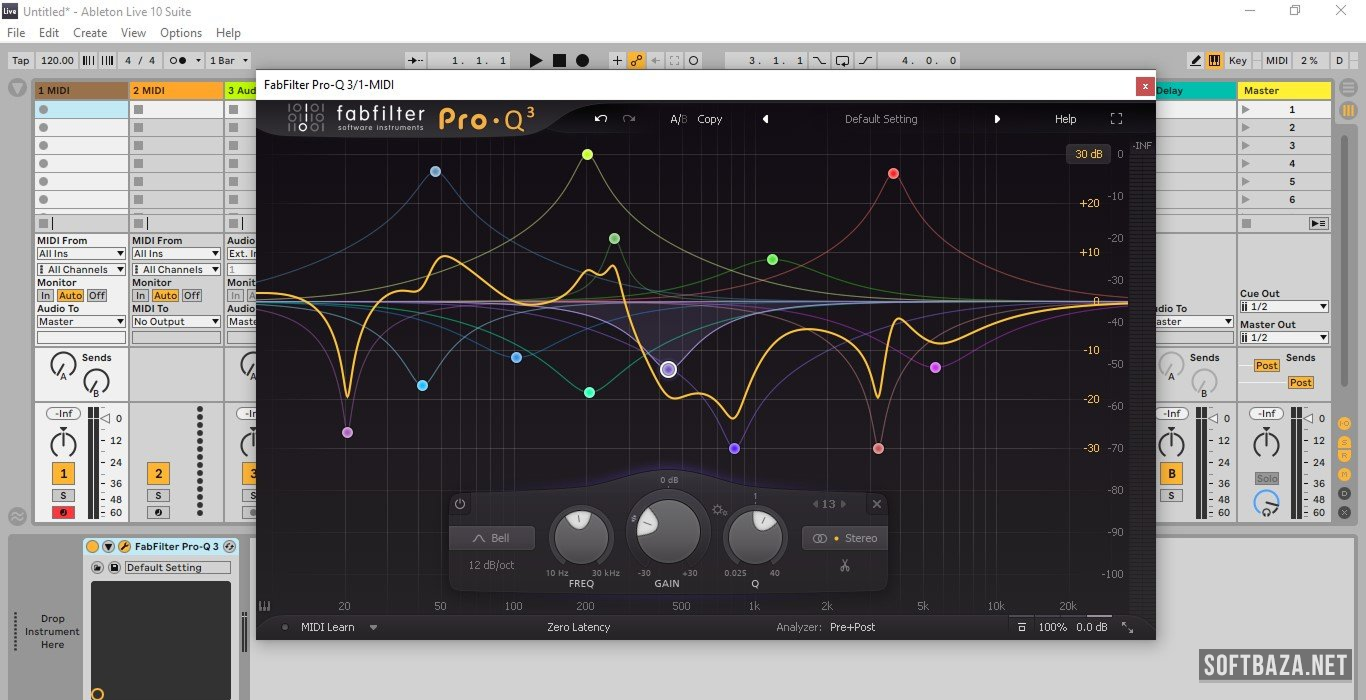Select the next band arrow right of 13

[x=843, y=504]
